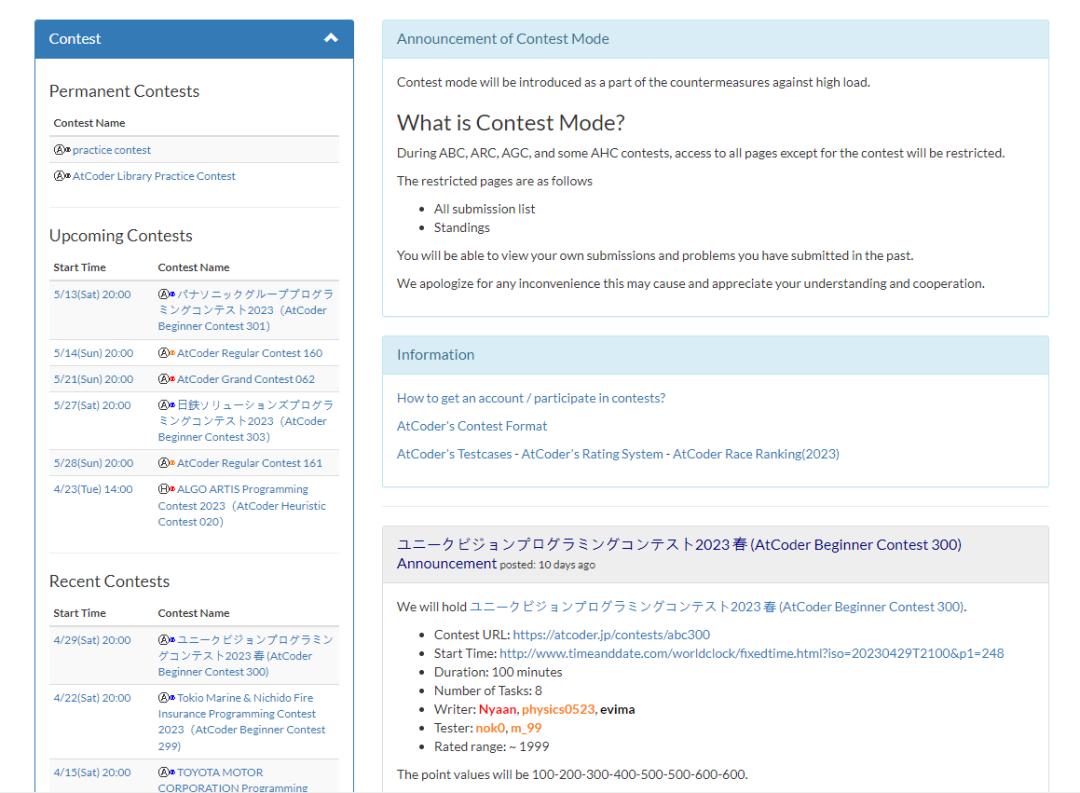Click Announcement of Contest Mode header
Screen dimensions: 1080x793
715,39
